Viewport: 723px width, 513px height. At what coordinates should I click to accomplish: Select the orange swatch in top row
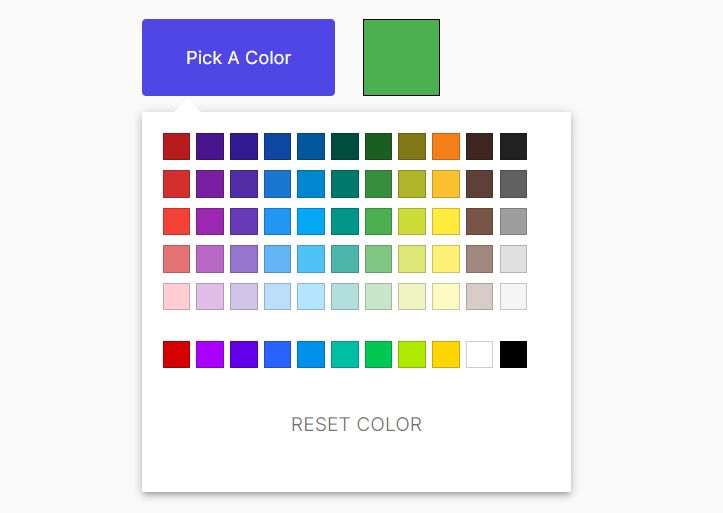click(x=446, y=146)
